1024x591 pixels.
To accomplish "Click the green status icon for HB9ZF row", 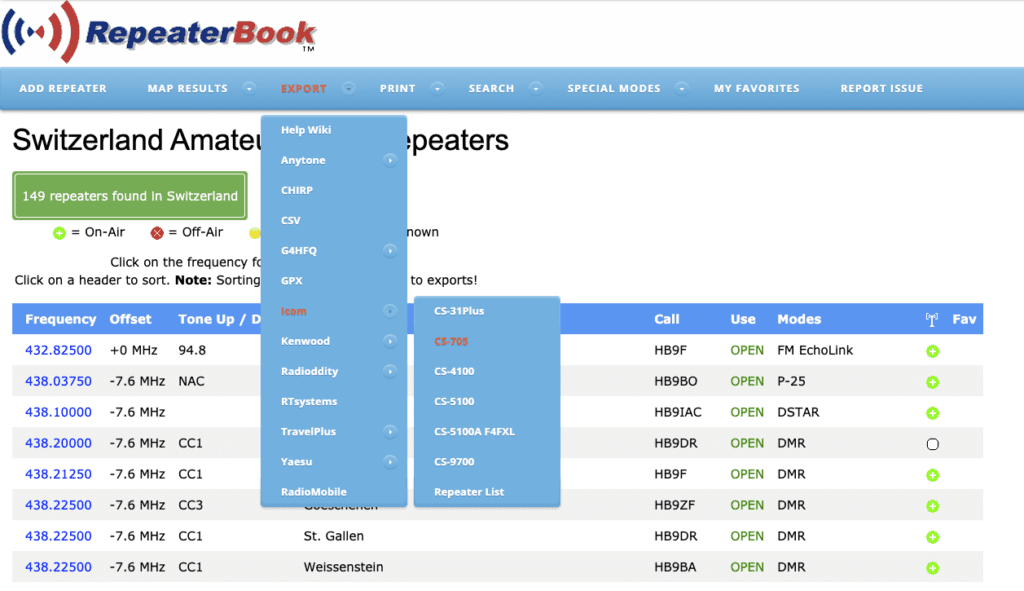I will point(932,506).
